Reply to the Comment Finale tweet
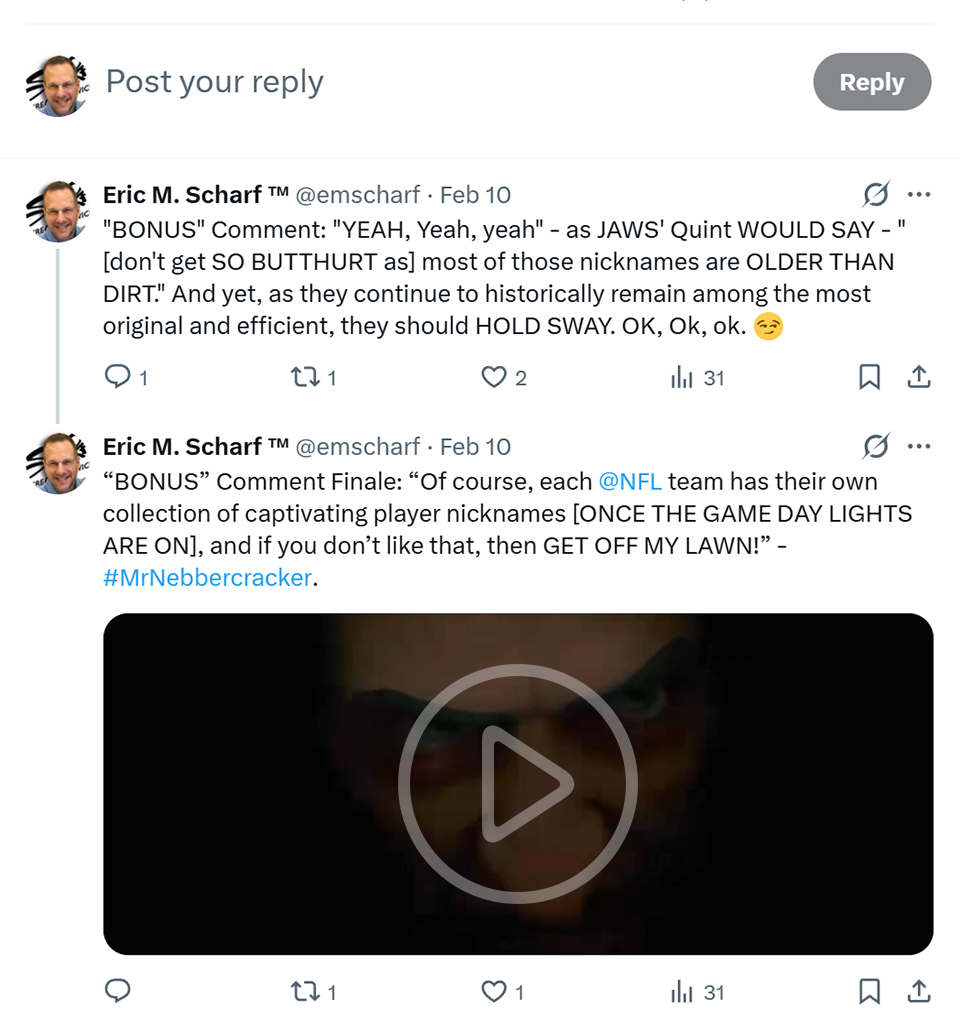This screenshot has height=1031, width=960. (118, 991)
